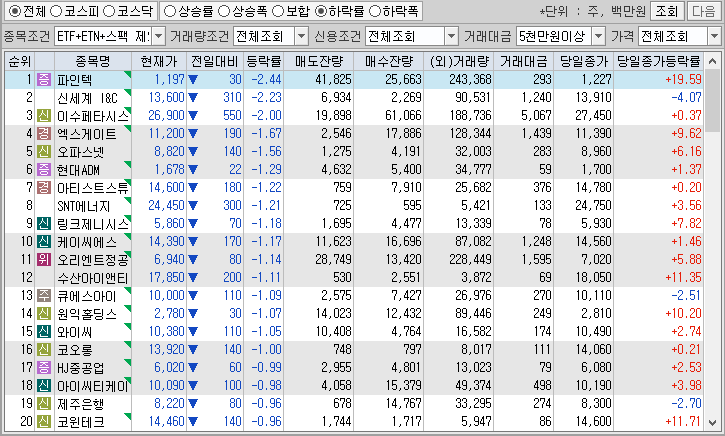
Task: Select stock name 오리엔트정공
Action: point(93,260)
